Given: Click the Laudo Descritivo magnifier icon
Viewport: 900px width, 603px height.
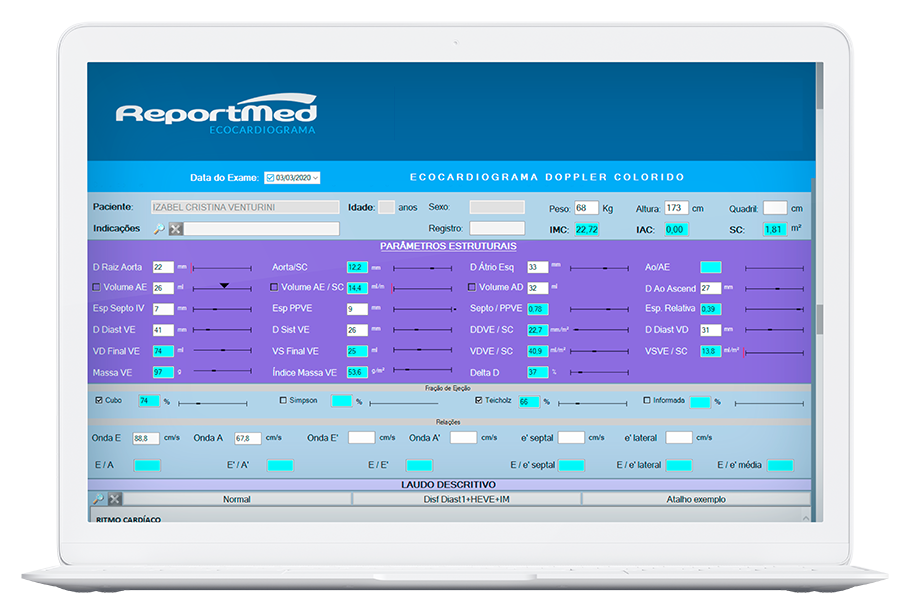Looking at the screenshot, I should 99,499.
